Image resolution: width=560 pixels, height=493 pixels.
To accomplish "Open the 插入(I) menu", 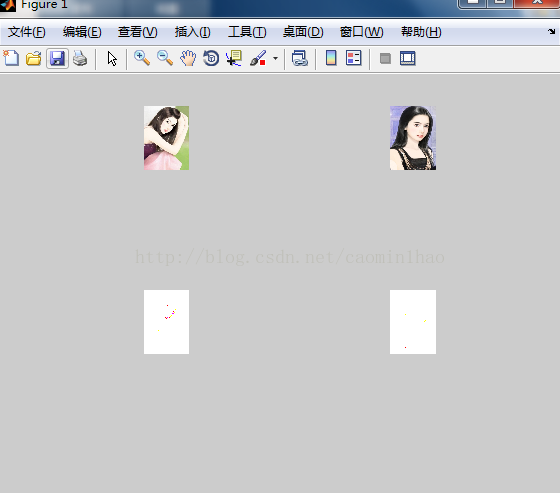I will click(193, 32).
